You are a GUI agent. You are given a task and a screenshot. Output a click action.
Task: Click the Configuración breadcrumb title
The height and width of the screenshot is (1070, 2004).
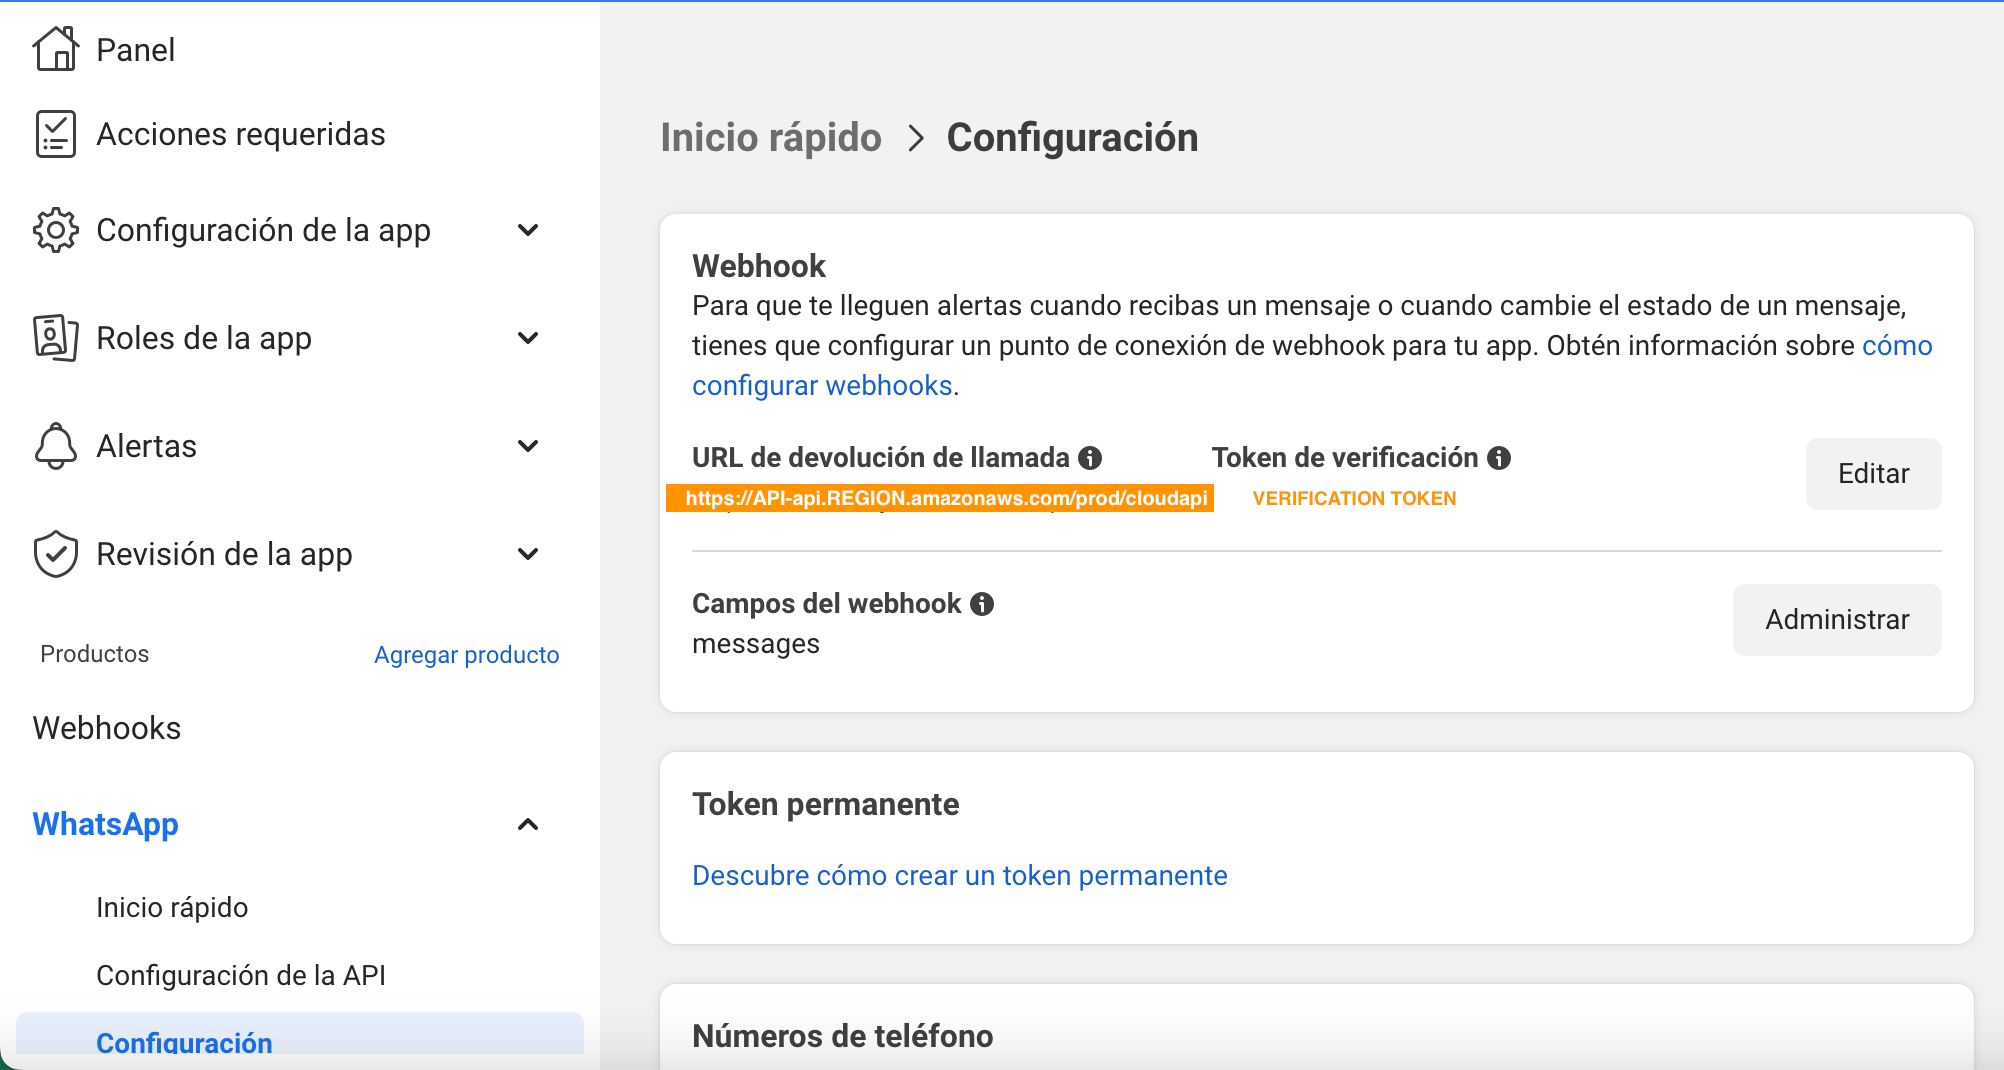1072,137
